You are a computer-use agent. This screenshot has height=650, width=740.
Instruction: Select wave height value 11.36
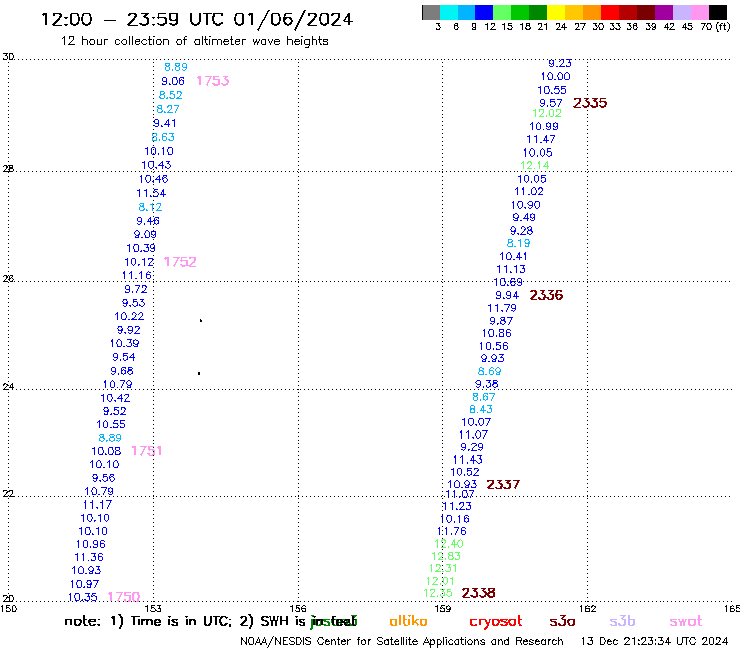pos(89,557)
